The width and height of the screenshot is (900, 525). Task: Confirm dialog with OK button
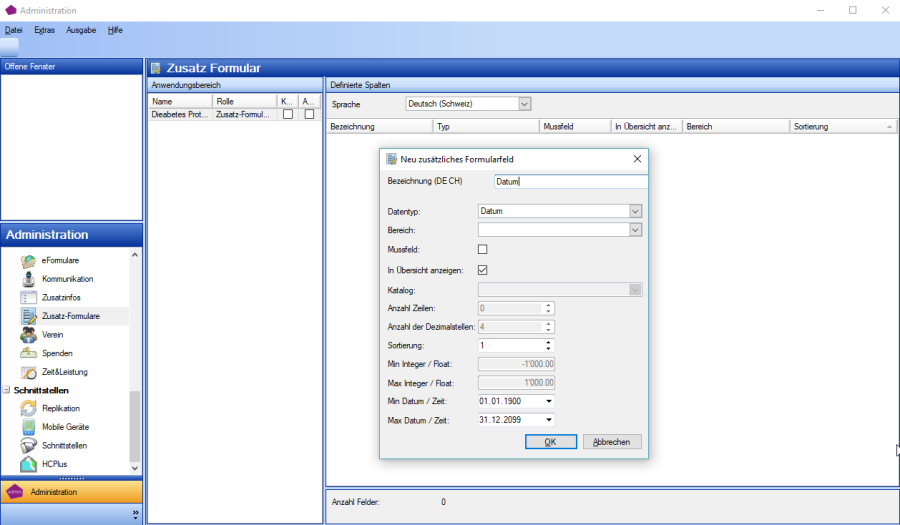coord(551,441)
